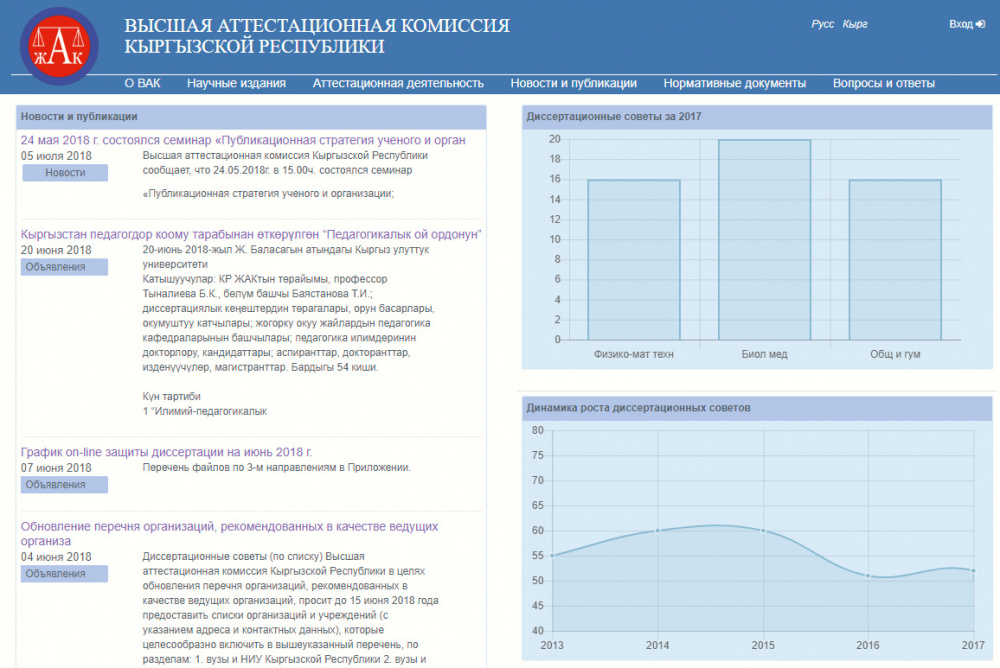Click the date 07 июня 2018

coord(56,468)
